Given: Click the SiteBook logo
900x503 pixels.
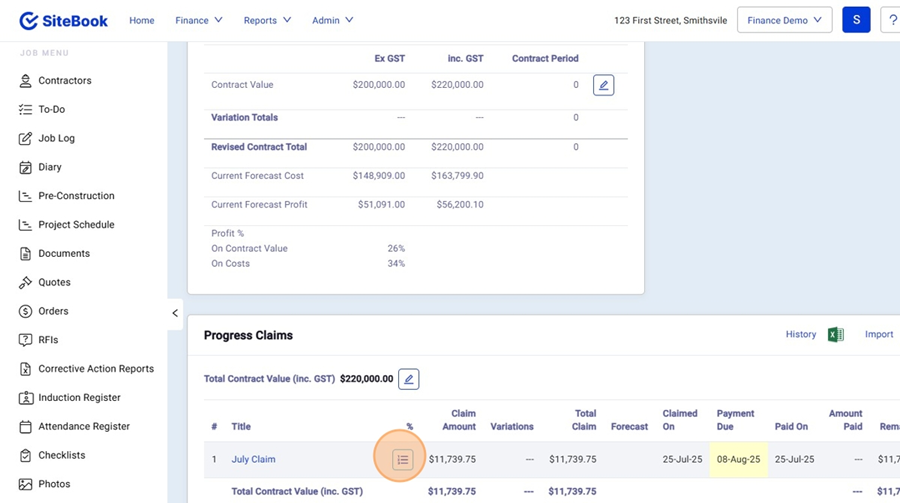Looking at the screenshot, I should pyautogui.click(x=63, y=20).
